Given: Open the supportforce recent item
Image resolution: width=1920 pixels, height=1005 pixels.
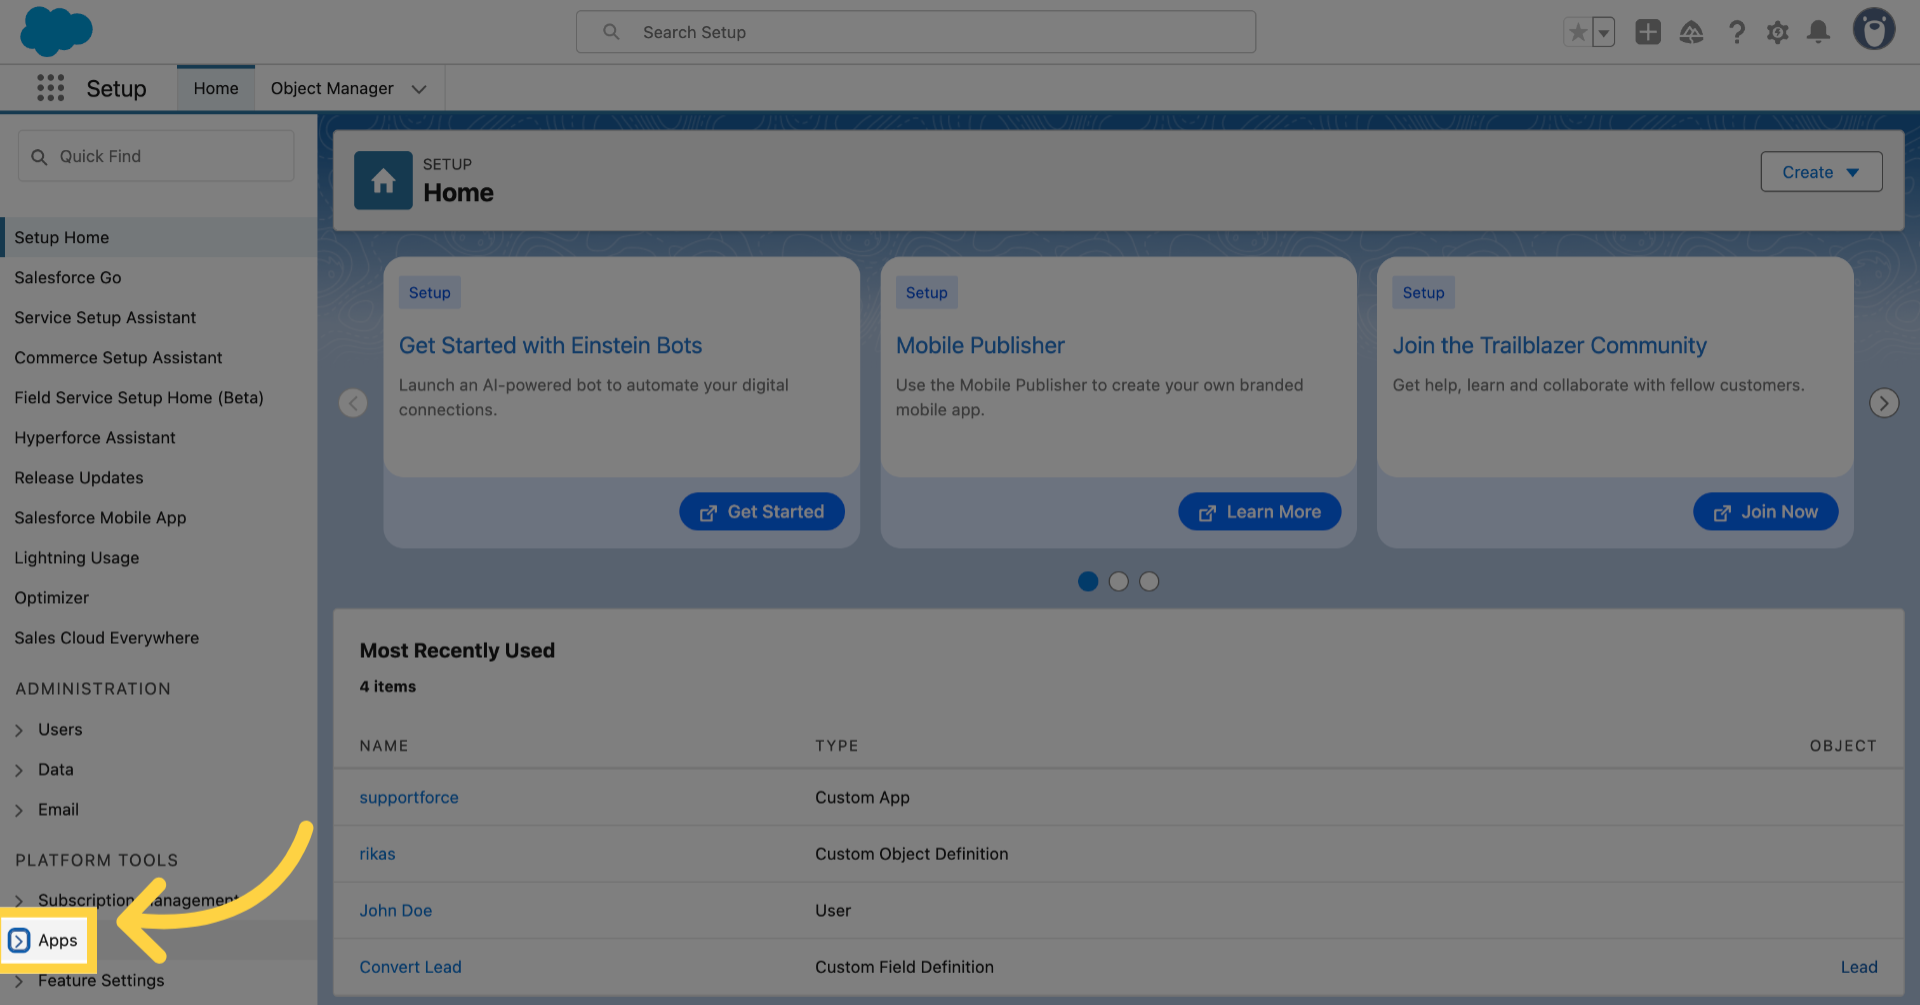Looking at the screenshot, I should pyautogui.click(x=409, y=797).
